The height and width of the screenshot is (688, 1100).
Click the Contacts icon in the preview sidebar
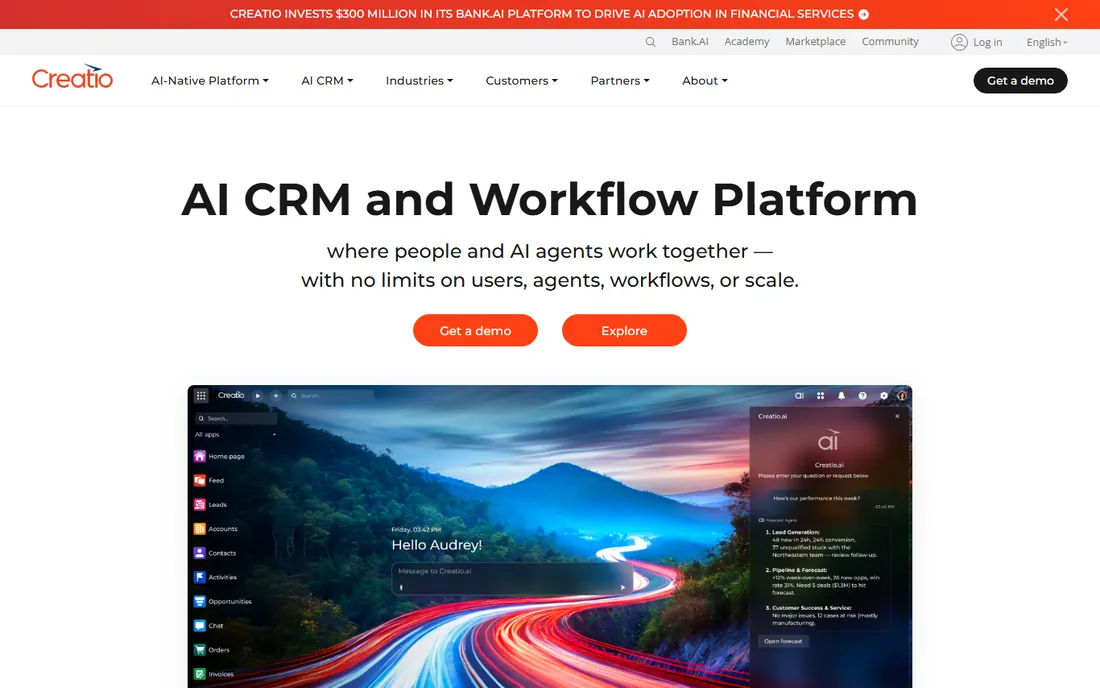(199, 553)
